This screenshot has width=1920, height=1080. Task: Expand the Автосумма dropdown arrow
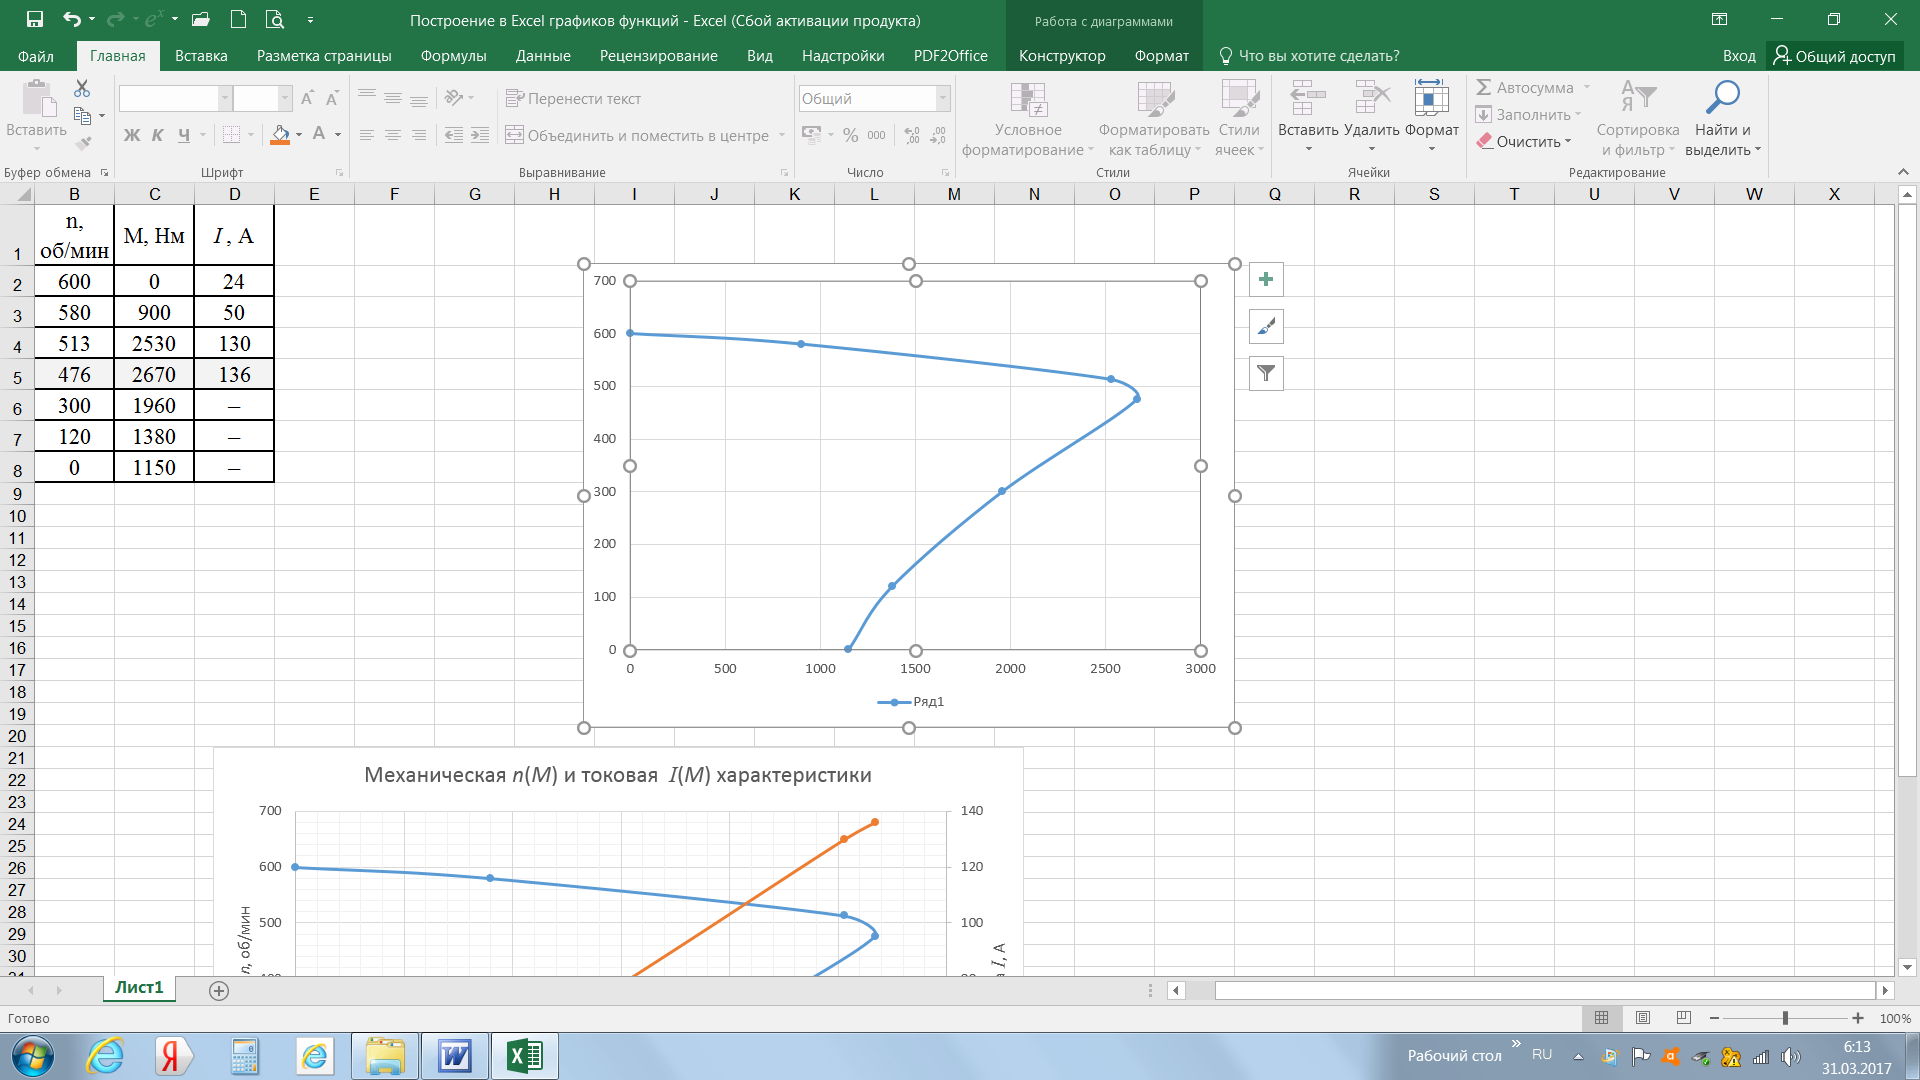[1586, 87]
